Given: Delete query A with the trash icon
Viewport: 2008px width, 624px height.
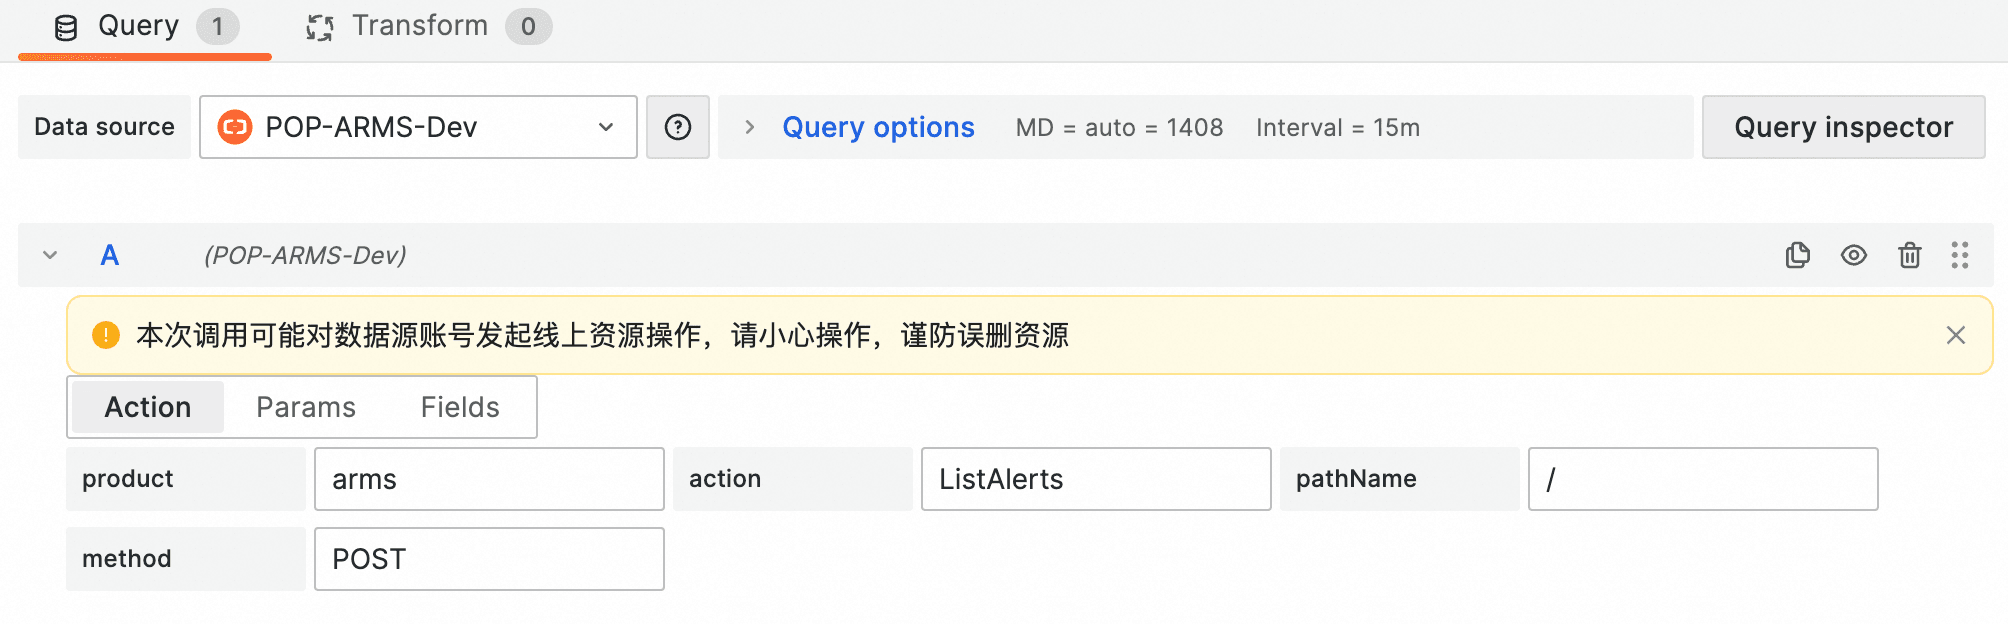Looking at the screenshot, I should point(1909,255).
